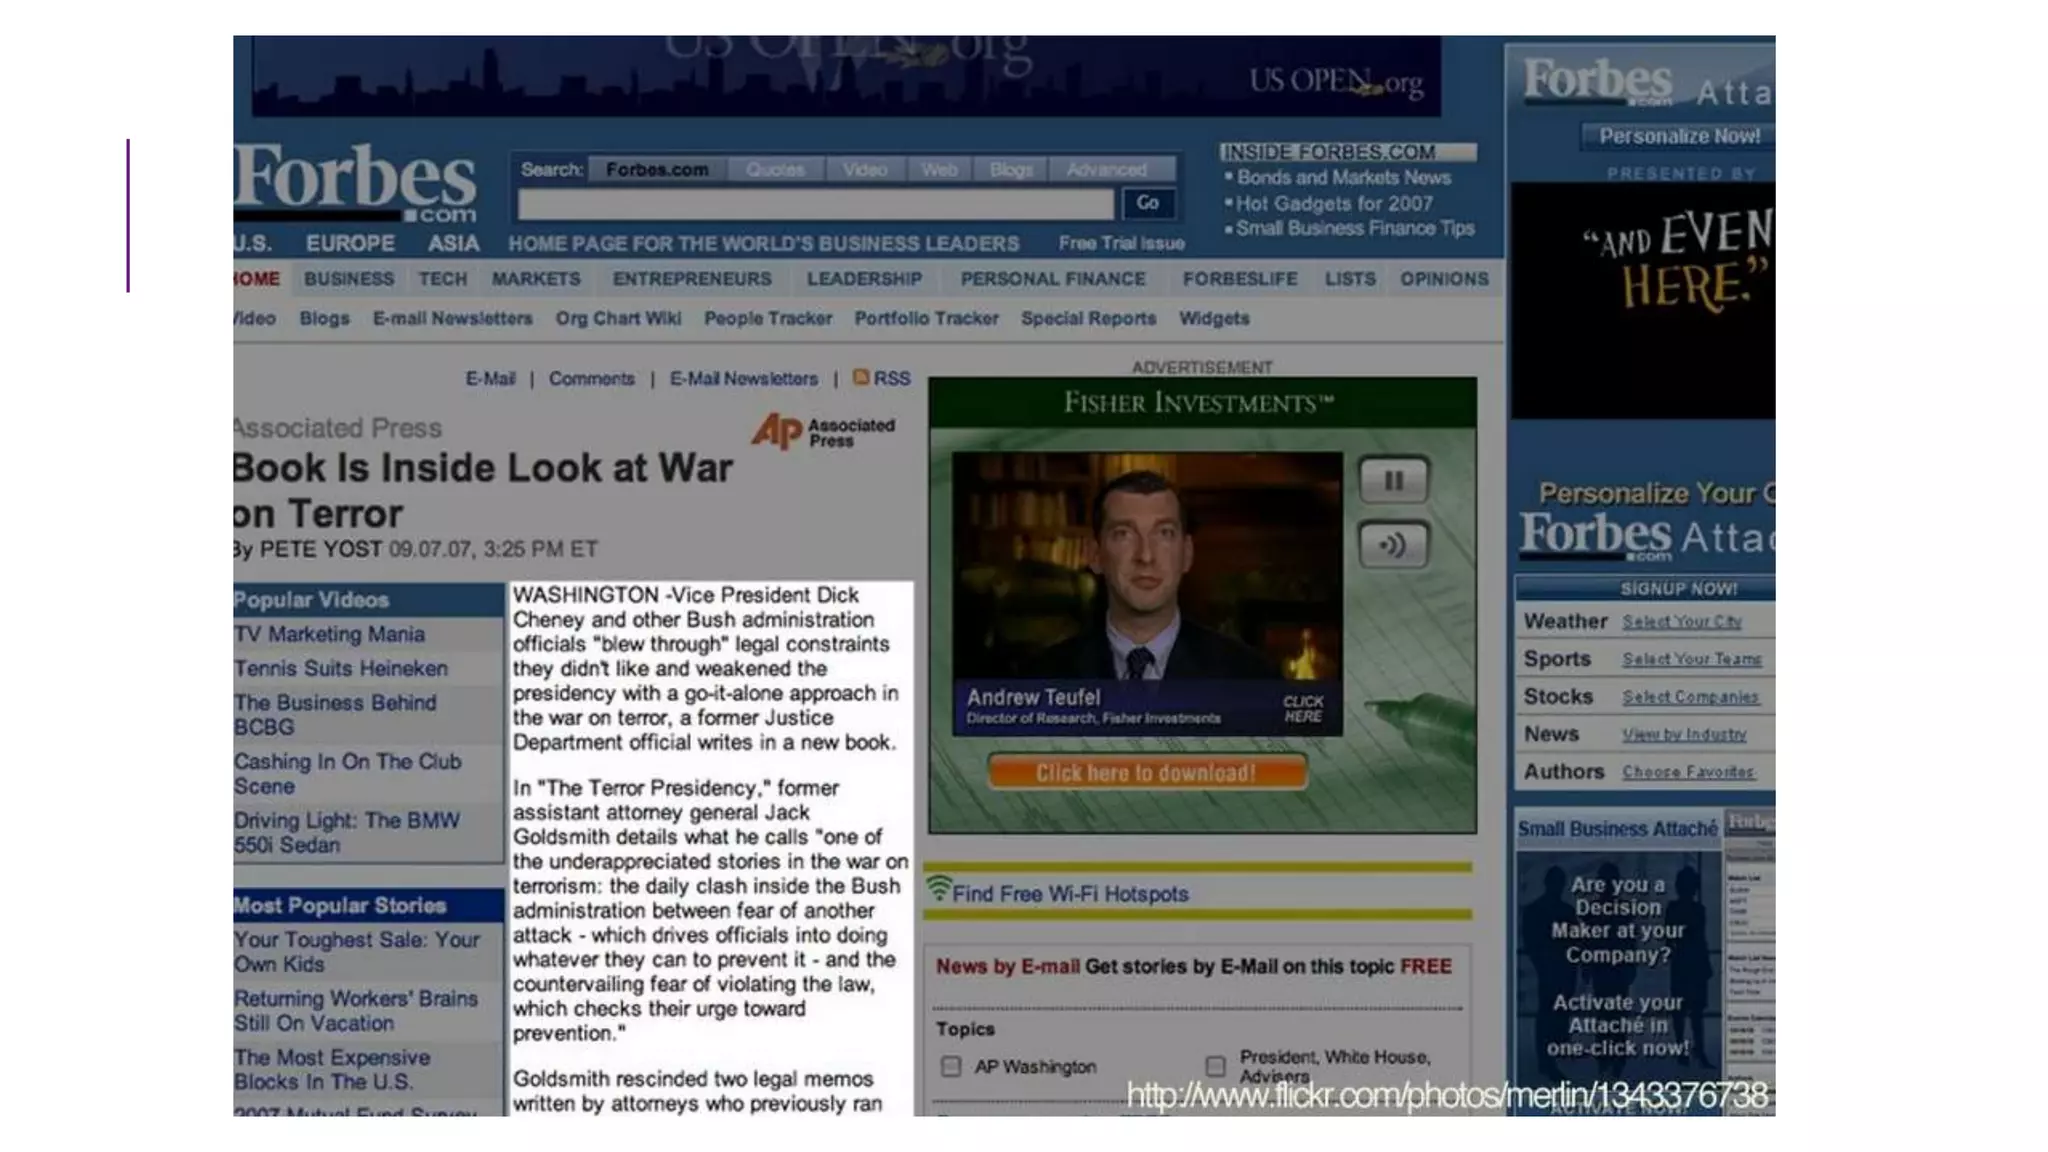
Task: Select the Advanced search tab
Action: [1106, 170]
